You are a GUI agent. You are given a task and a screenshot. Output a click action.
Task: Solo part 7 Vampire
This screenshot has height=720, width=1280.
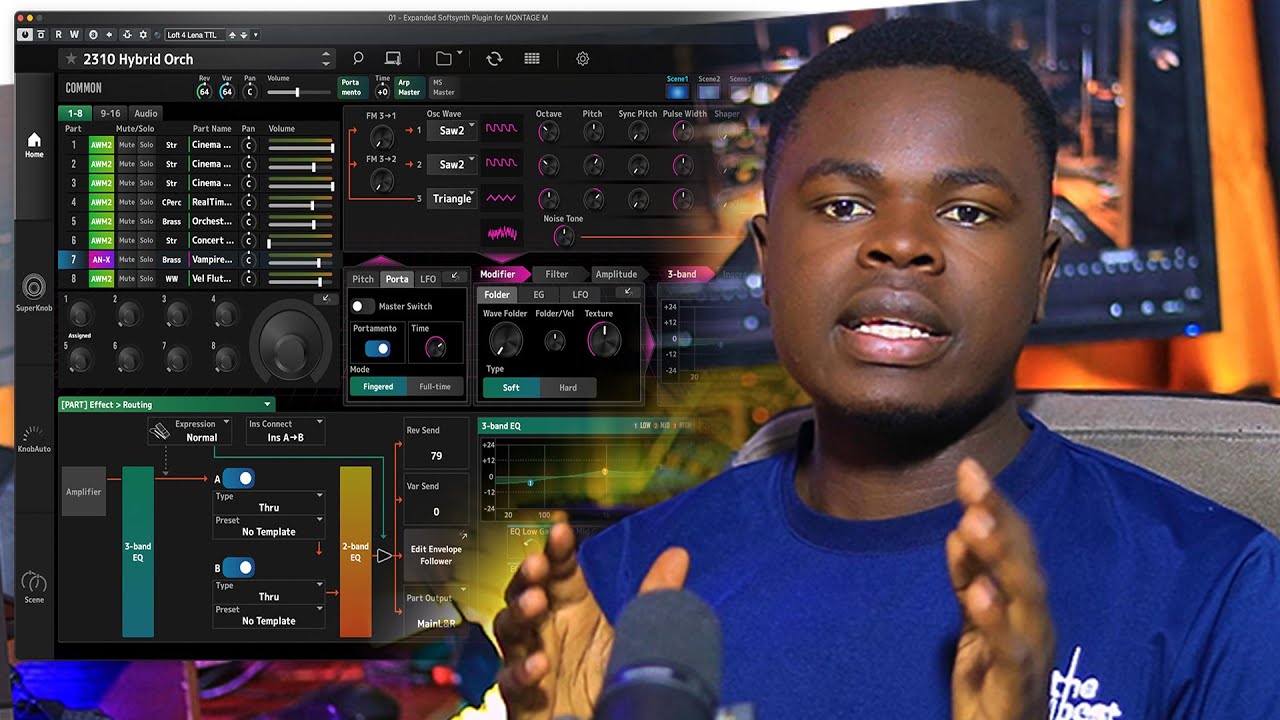146,260
